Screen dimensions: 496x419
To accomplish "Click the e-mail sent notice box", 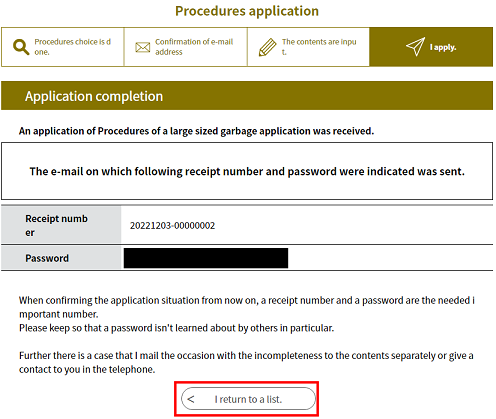I will [247, 171].
